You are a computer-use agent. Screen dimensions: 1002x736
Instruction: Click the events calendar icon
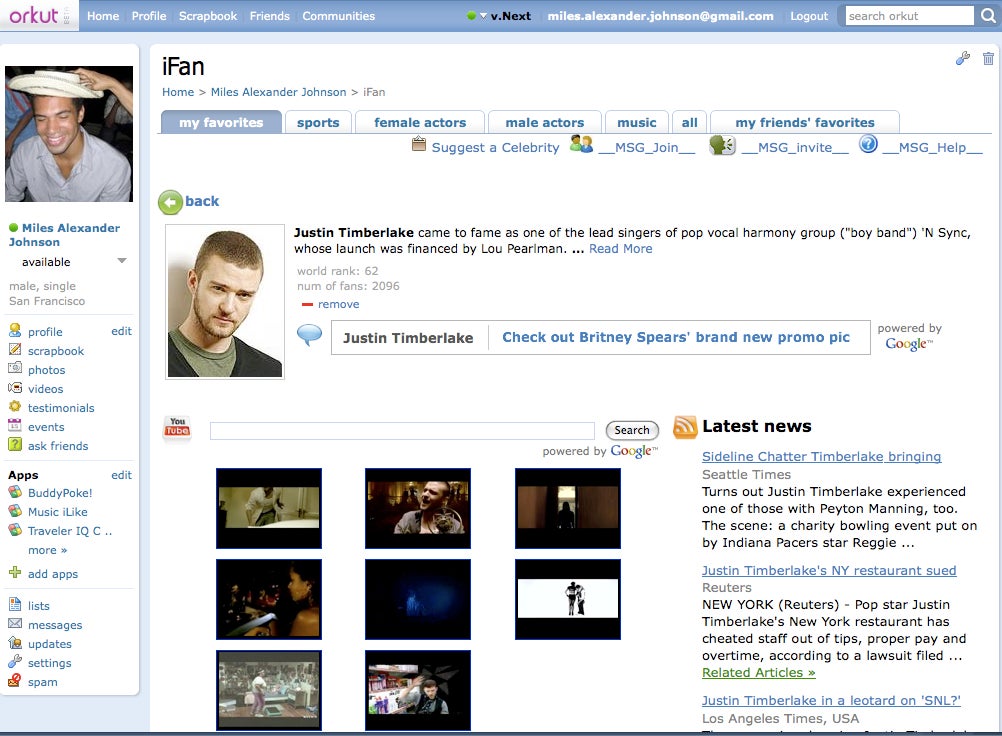(x=15, y=425)
